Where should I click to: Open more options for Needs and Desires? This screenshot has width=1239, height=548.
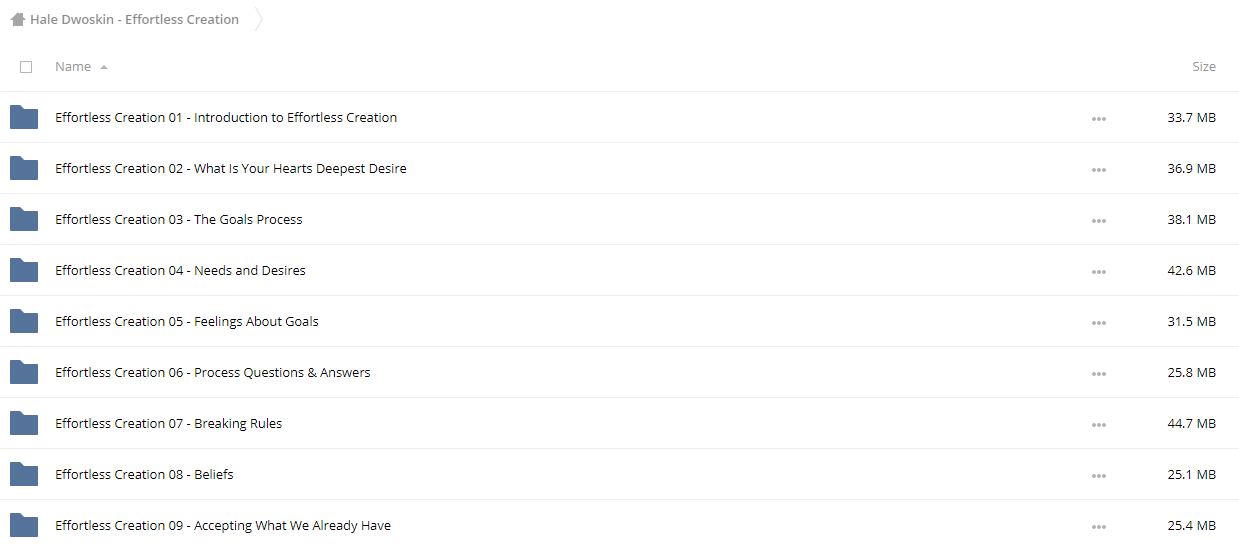click(1099, 272)
